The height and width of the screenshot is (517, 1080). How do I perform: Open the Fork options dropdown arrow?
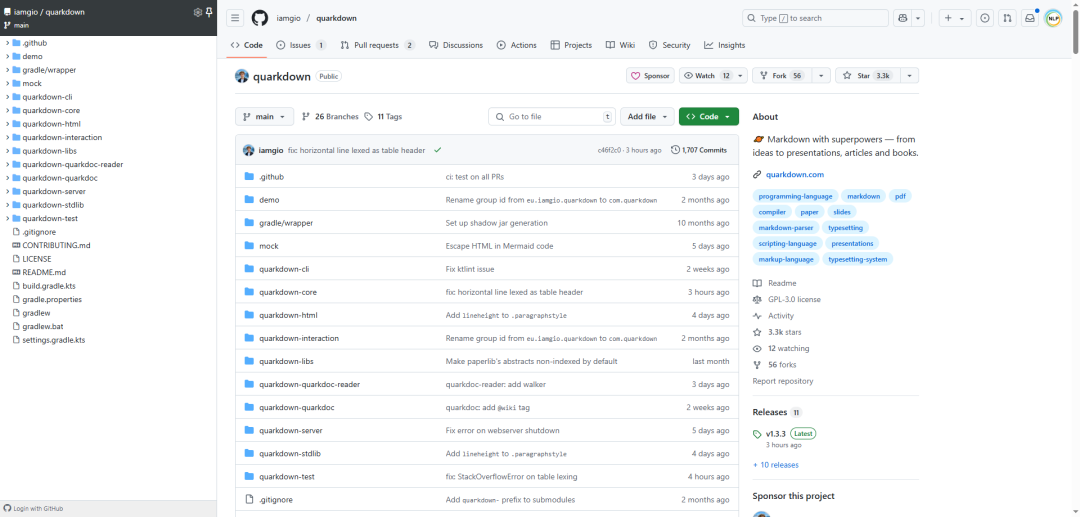[x=821, y=76]
